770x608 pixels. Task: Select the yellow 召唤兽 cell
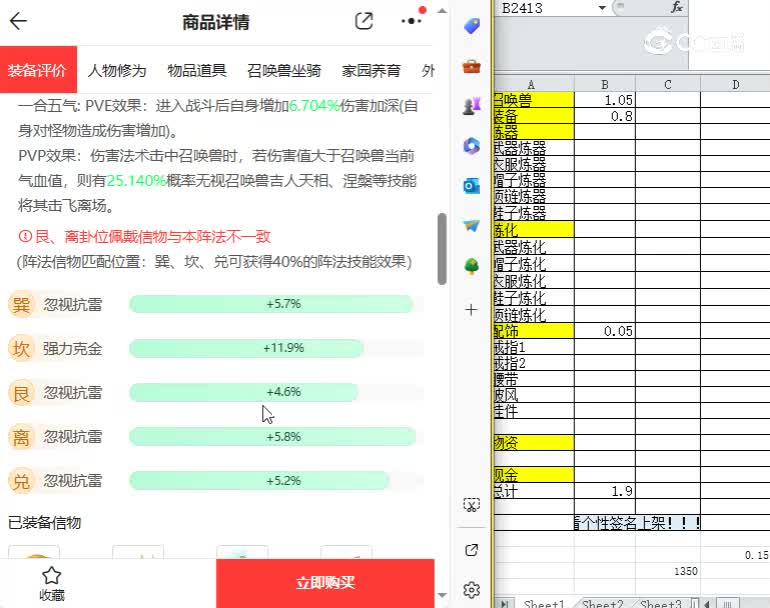[534, 100]
